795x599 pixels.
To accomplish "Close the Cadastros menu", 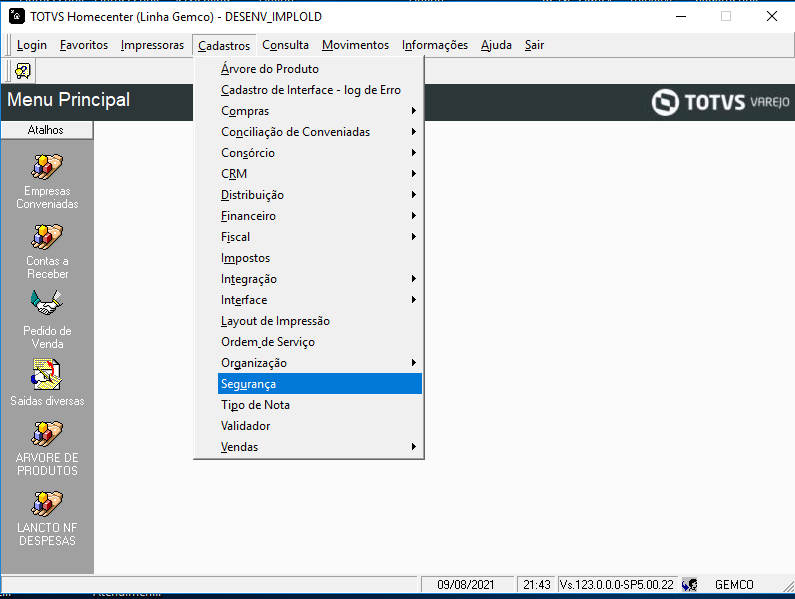I will pyautogui.click(x=224, y=45).
